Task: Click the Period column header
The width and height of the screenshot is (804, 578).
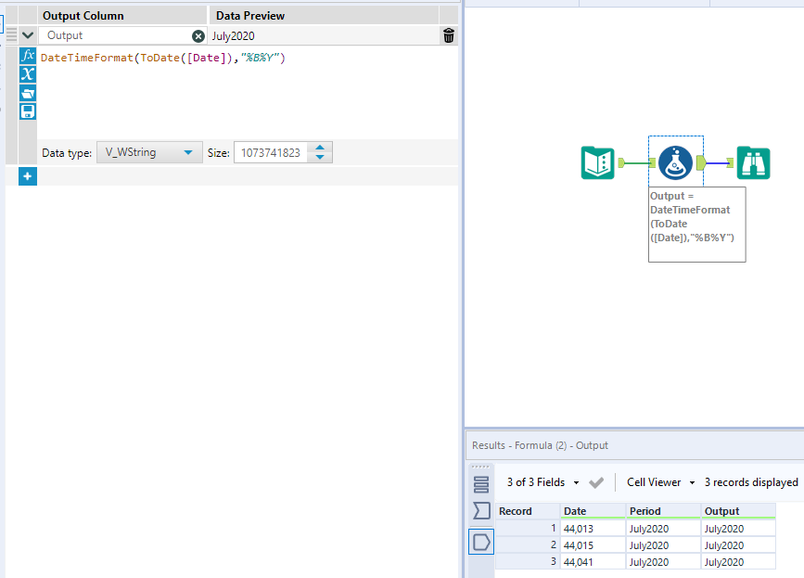Action: click(x=663, y=511)
